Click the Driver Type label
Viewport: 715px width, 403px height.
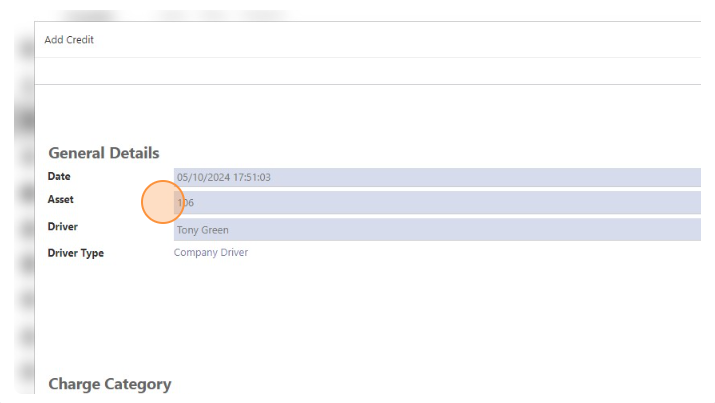pos(76,253)
